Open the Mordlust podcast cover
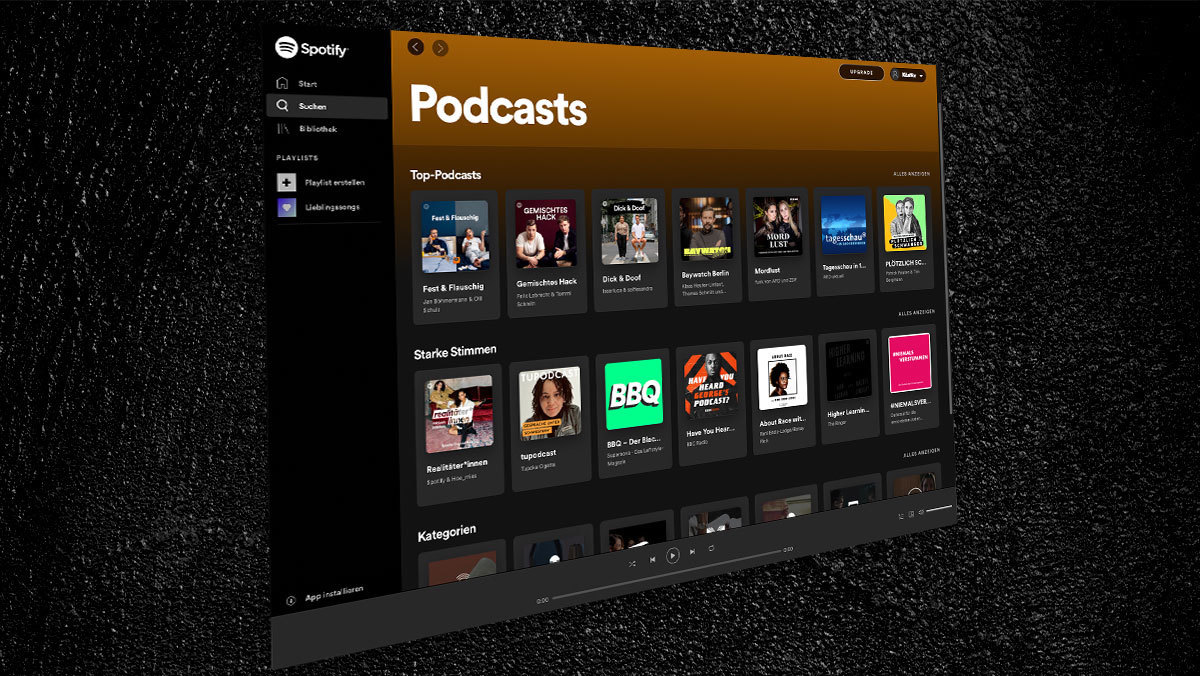Image resolution: width=1200 pixels, height=676 pixels. click(778, 227)
